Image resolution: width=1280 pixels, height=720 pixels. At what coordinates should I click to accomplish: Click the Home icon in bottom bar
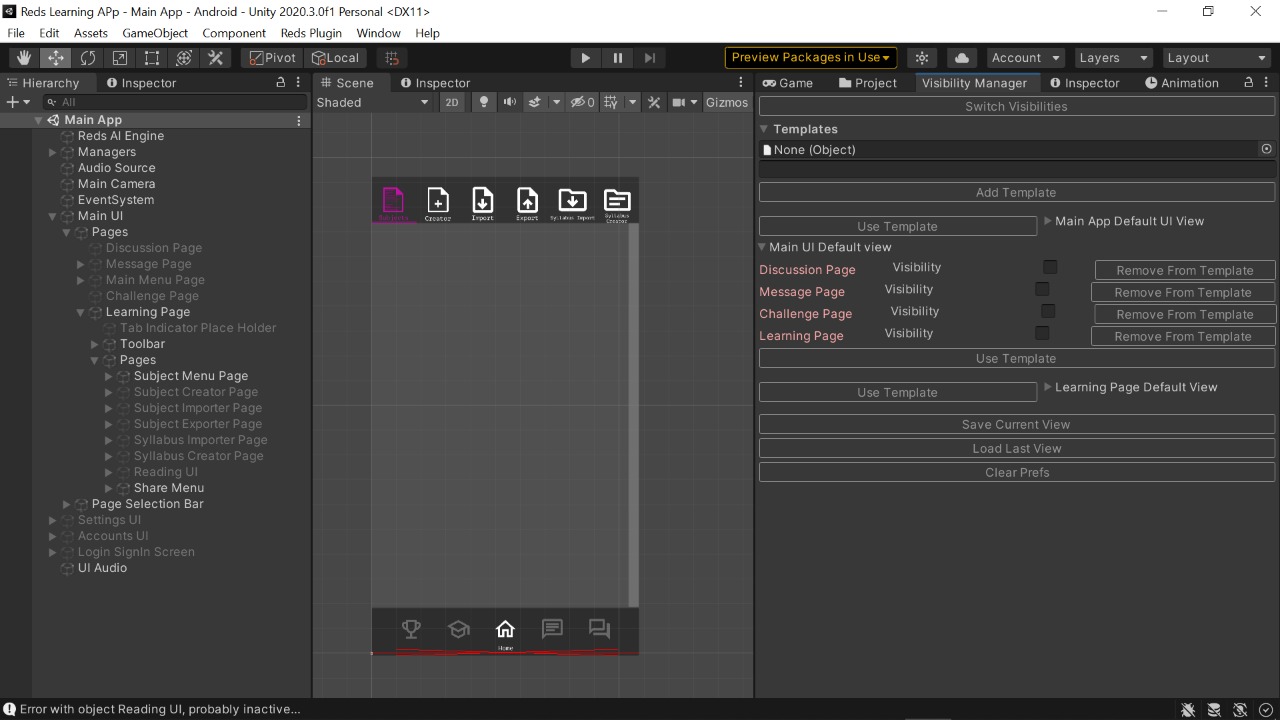point(505,632)
